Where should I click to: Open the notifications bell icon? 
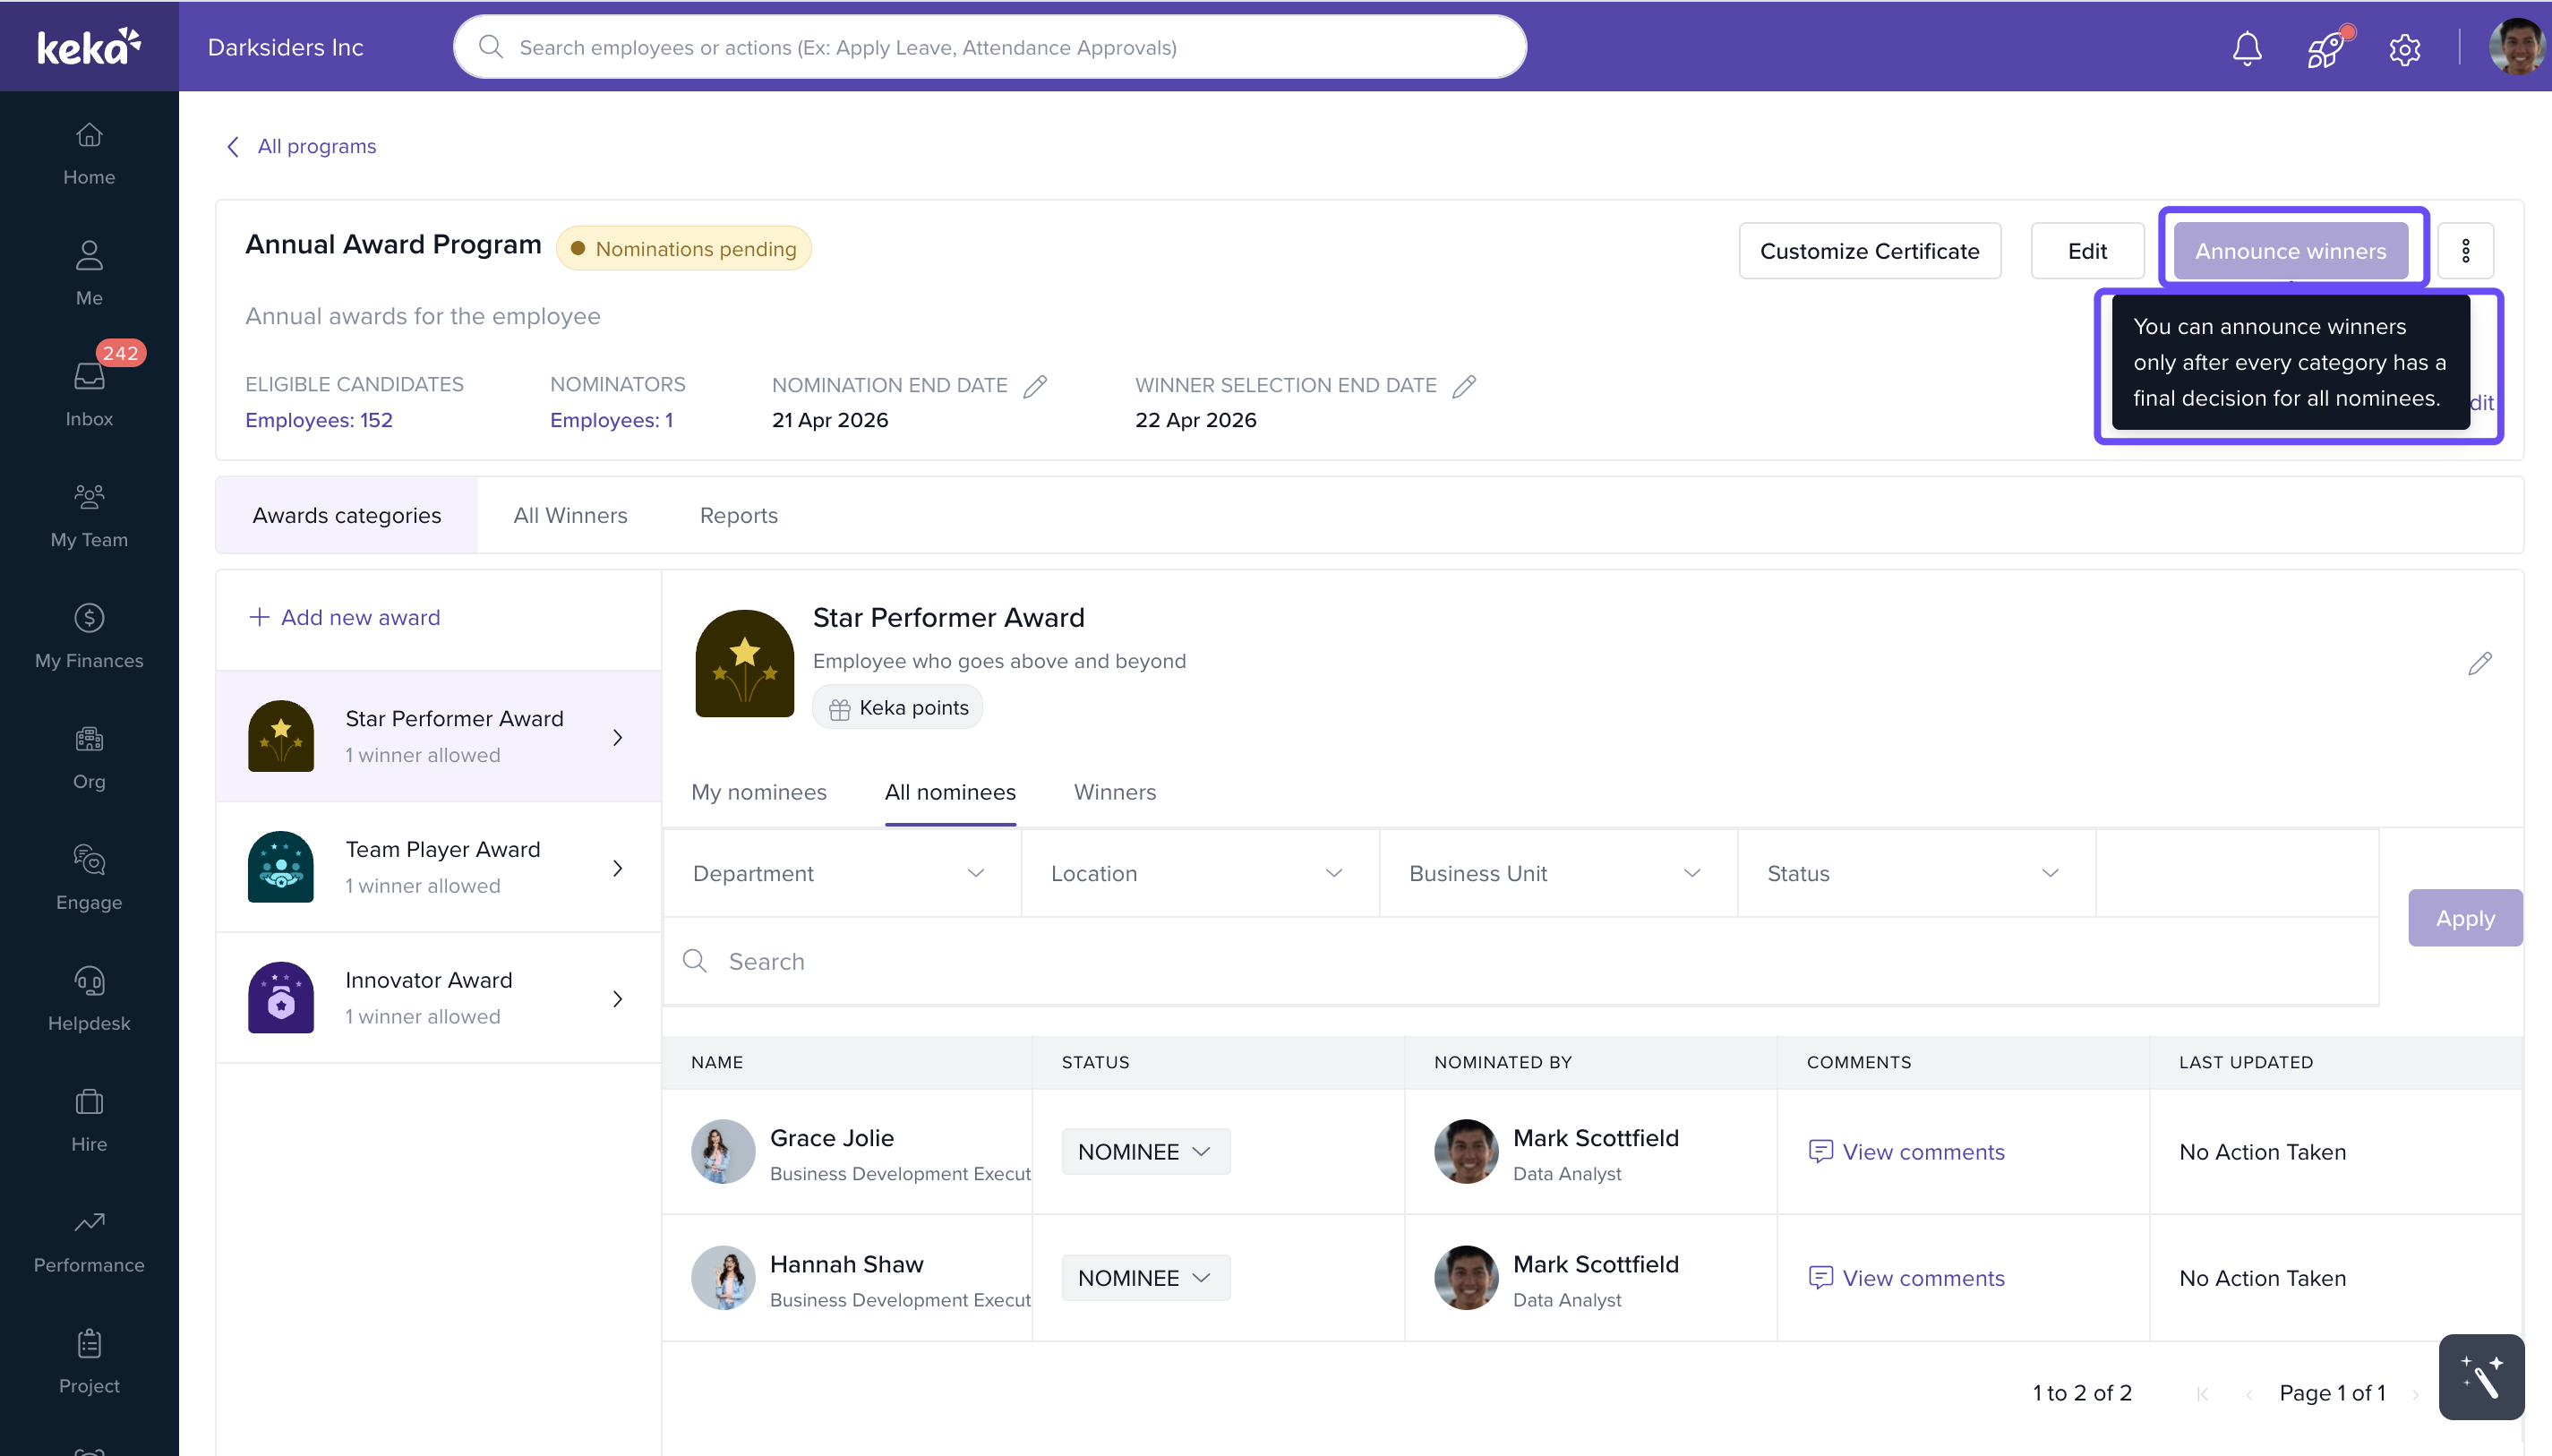click(x=2246, y=47)
